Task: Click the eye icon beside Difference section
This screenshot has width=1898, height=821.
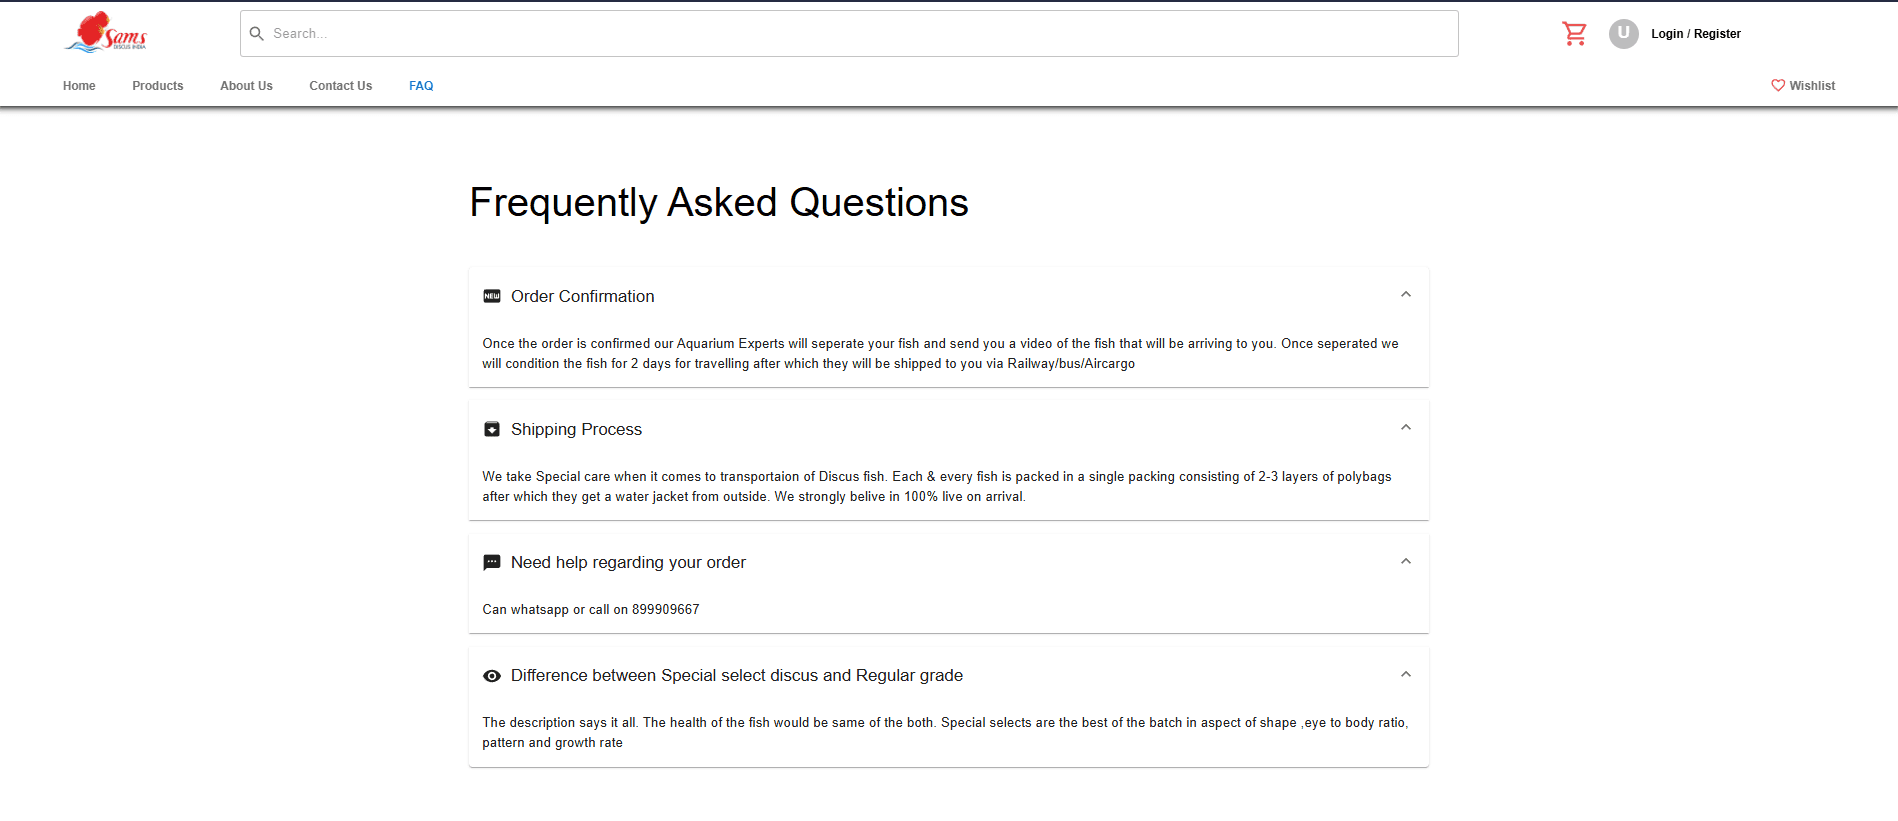Action: coord(492,676)
